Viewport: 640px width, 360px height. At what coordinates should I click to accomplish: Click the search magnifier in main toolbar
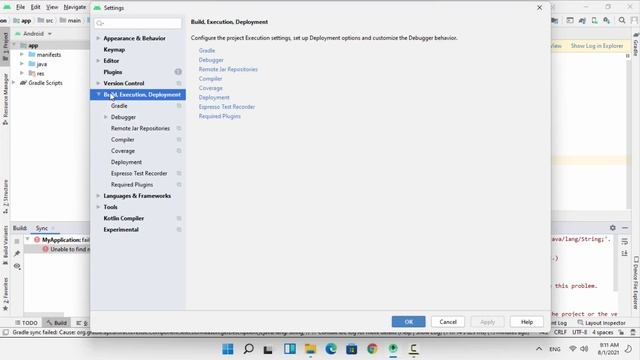pos(622,20)
